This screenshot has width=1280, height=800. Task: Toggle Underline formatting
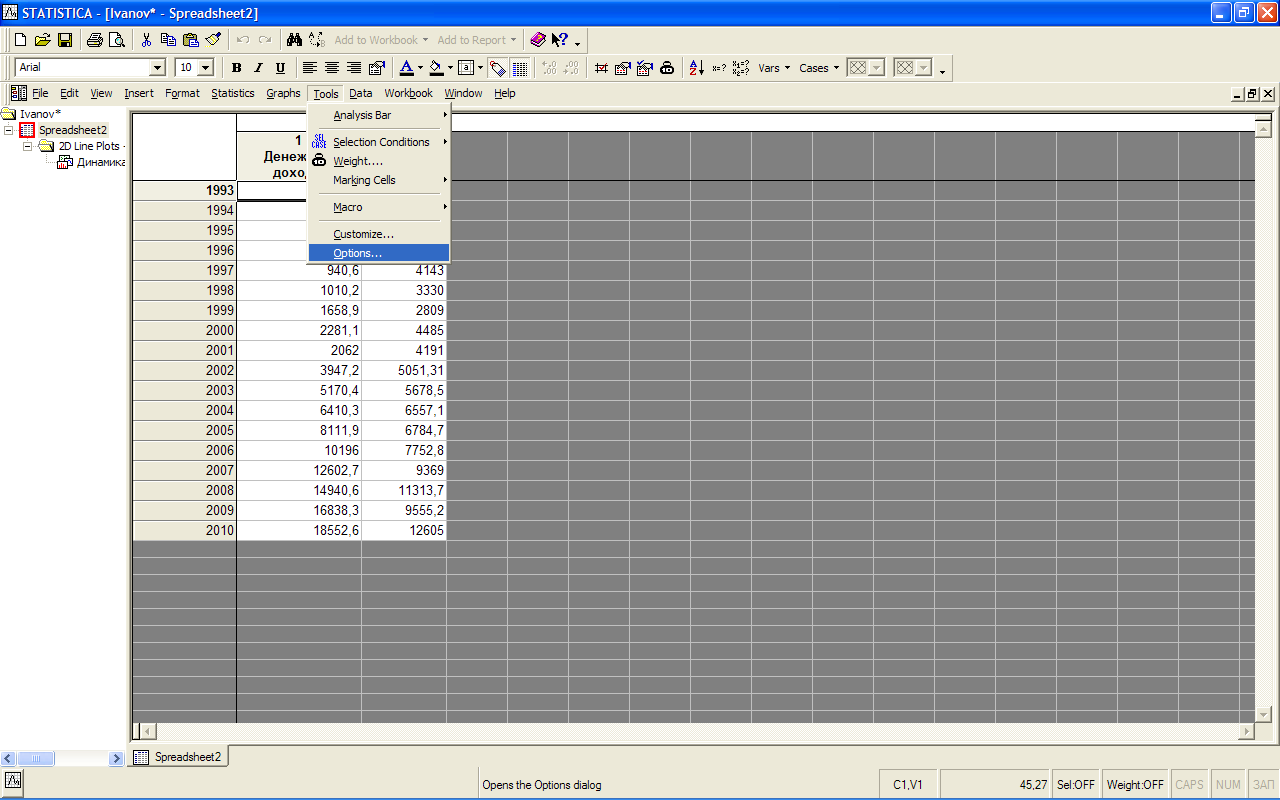coord(280,68)
